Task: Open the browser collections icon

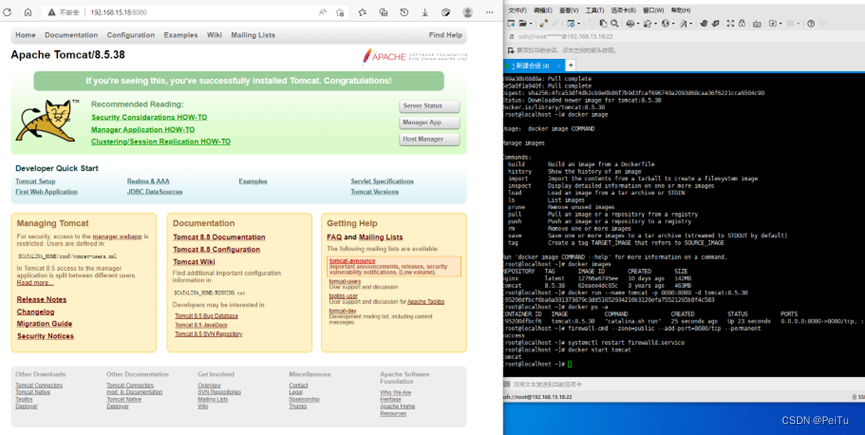Action: coord(383,12)
